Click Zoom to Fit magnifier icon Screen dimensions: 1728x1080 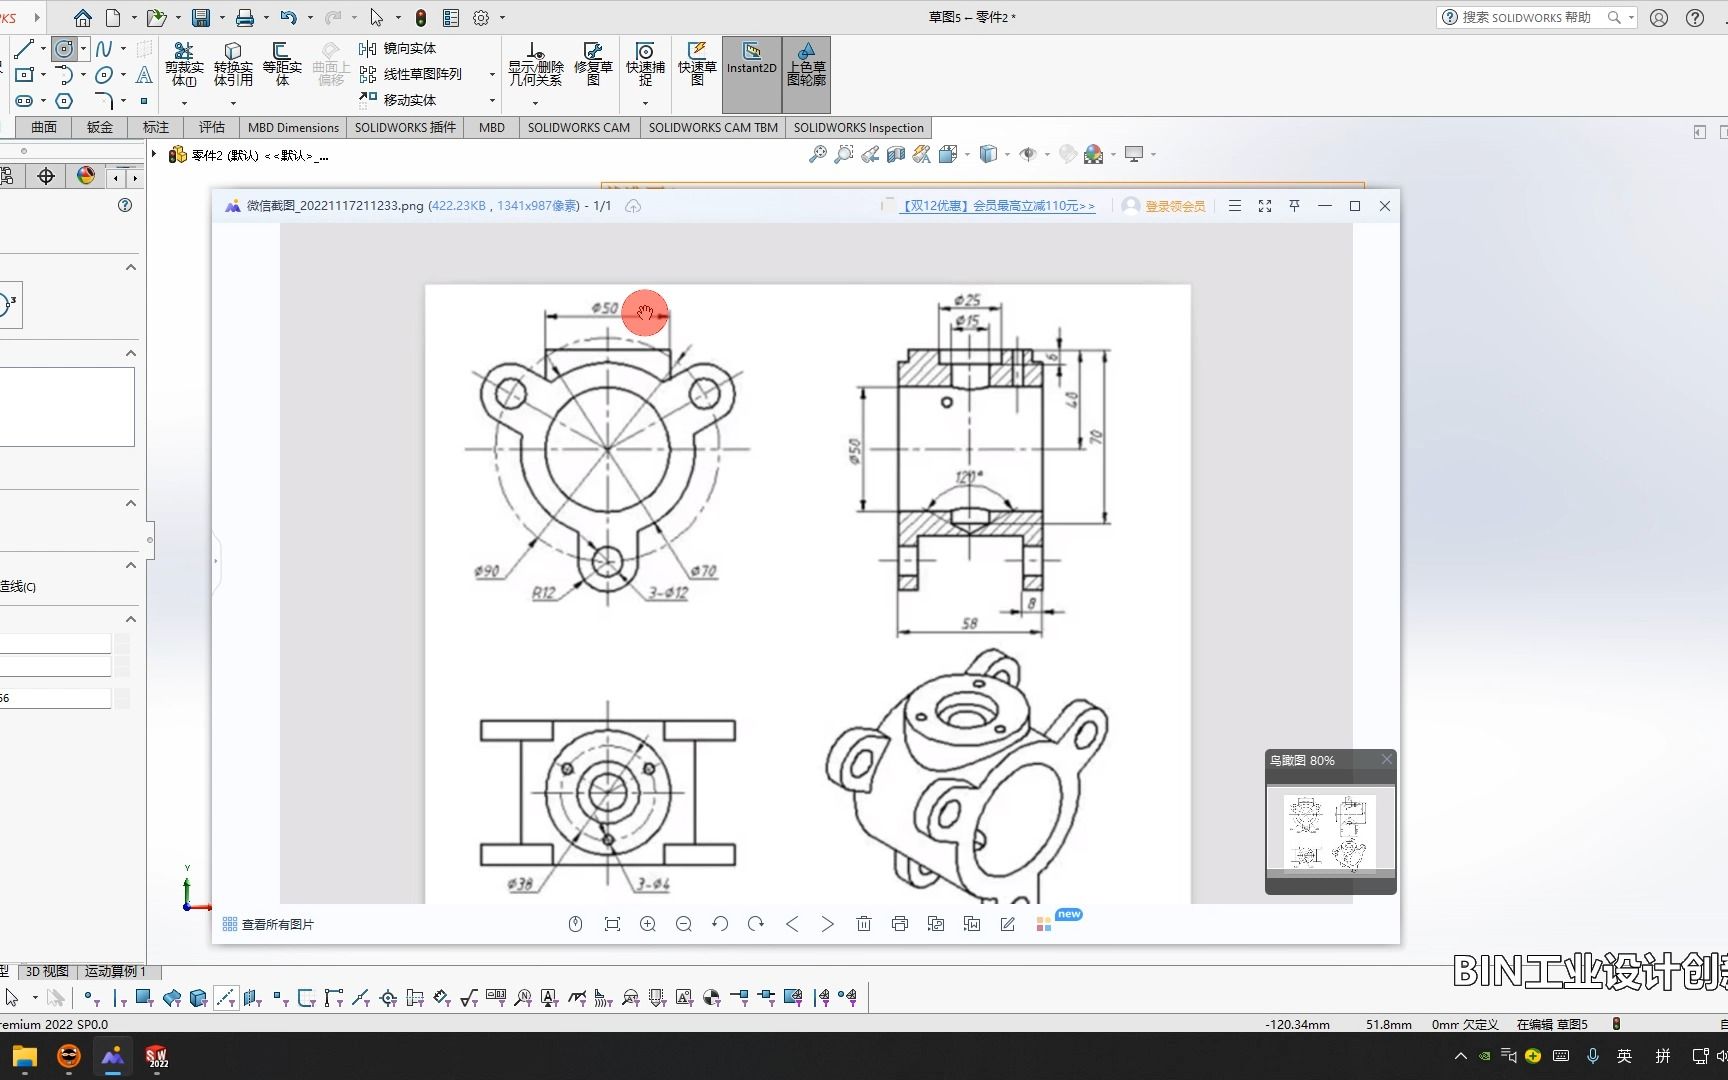[x=818, y=154]
